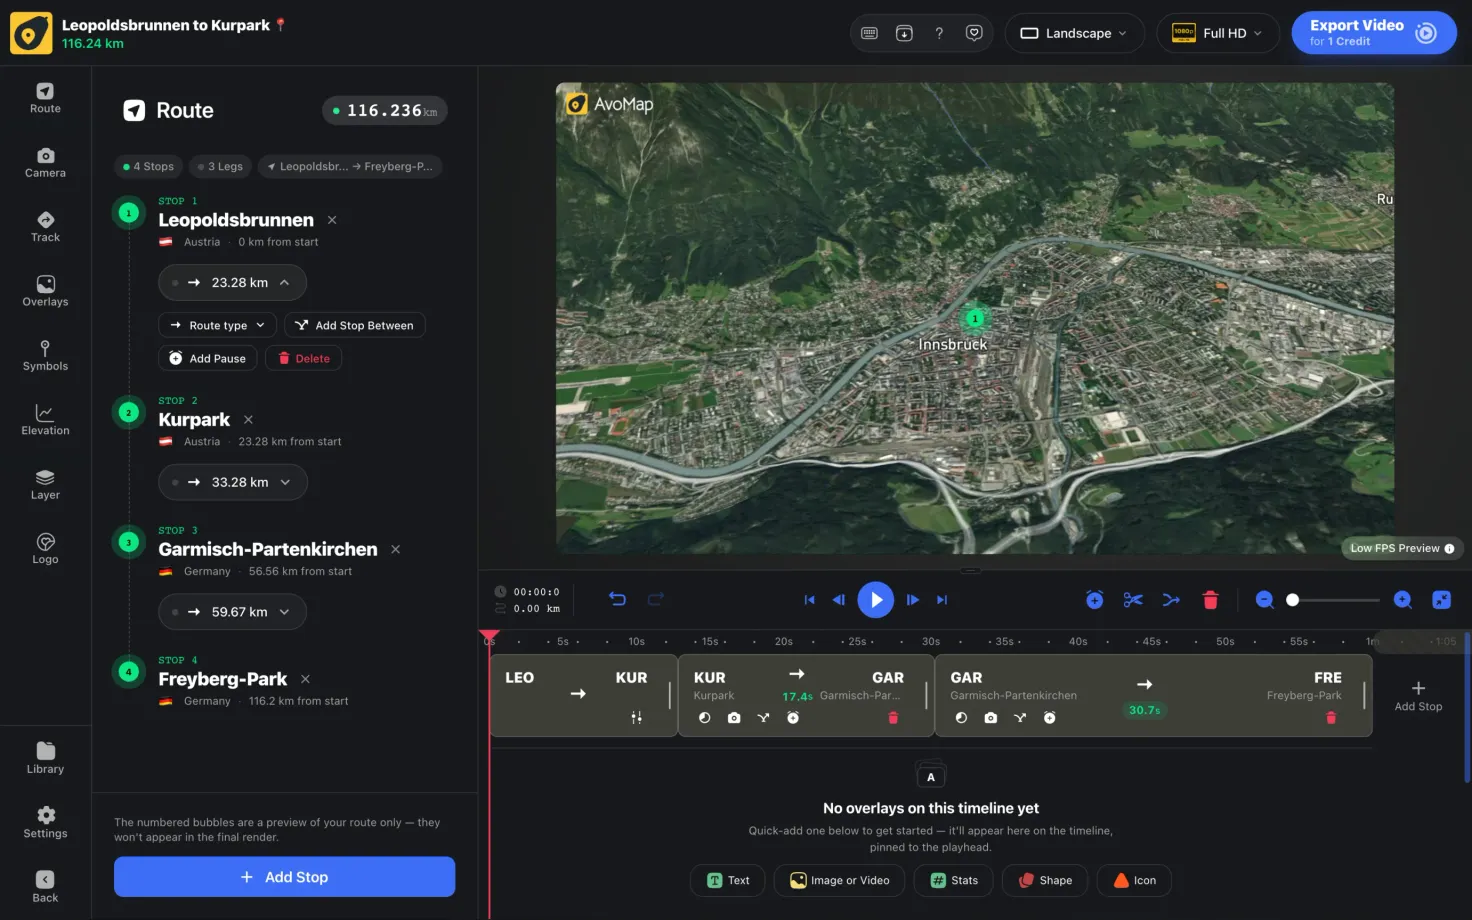
Task: Add a Text overlay to the timeline
Action: click(728, 880)
